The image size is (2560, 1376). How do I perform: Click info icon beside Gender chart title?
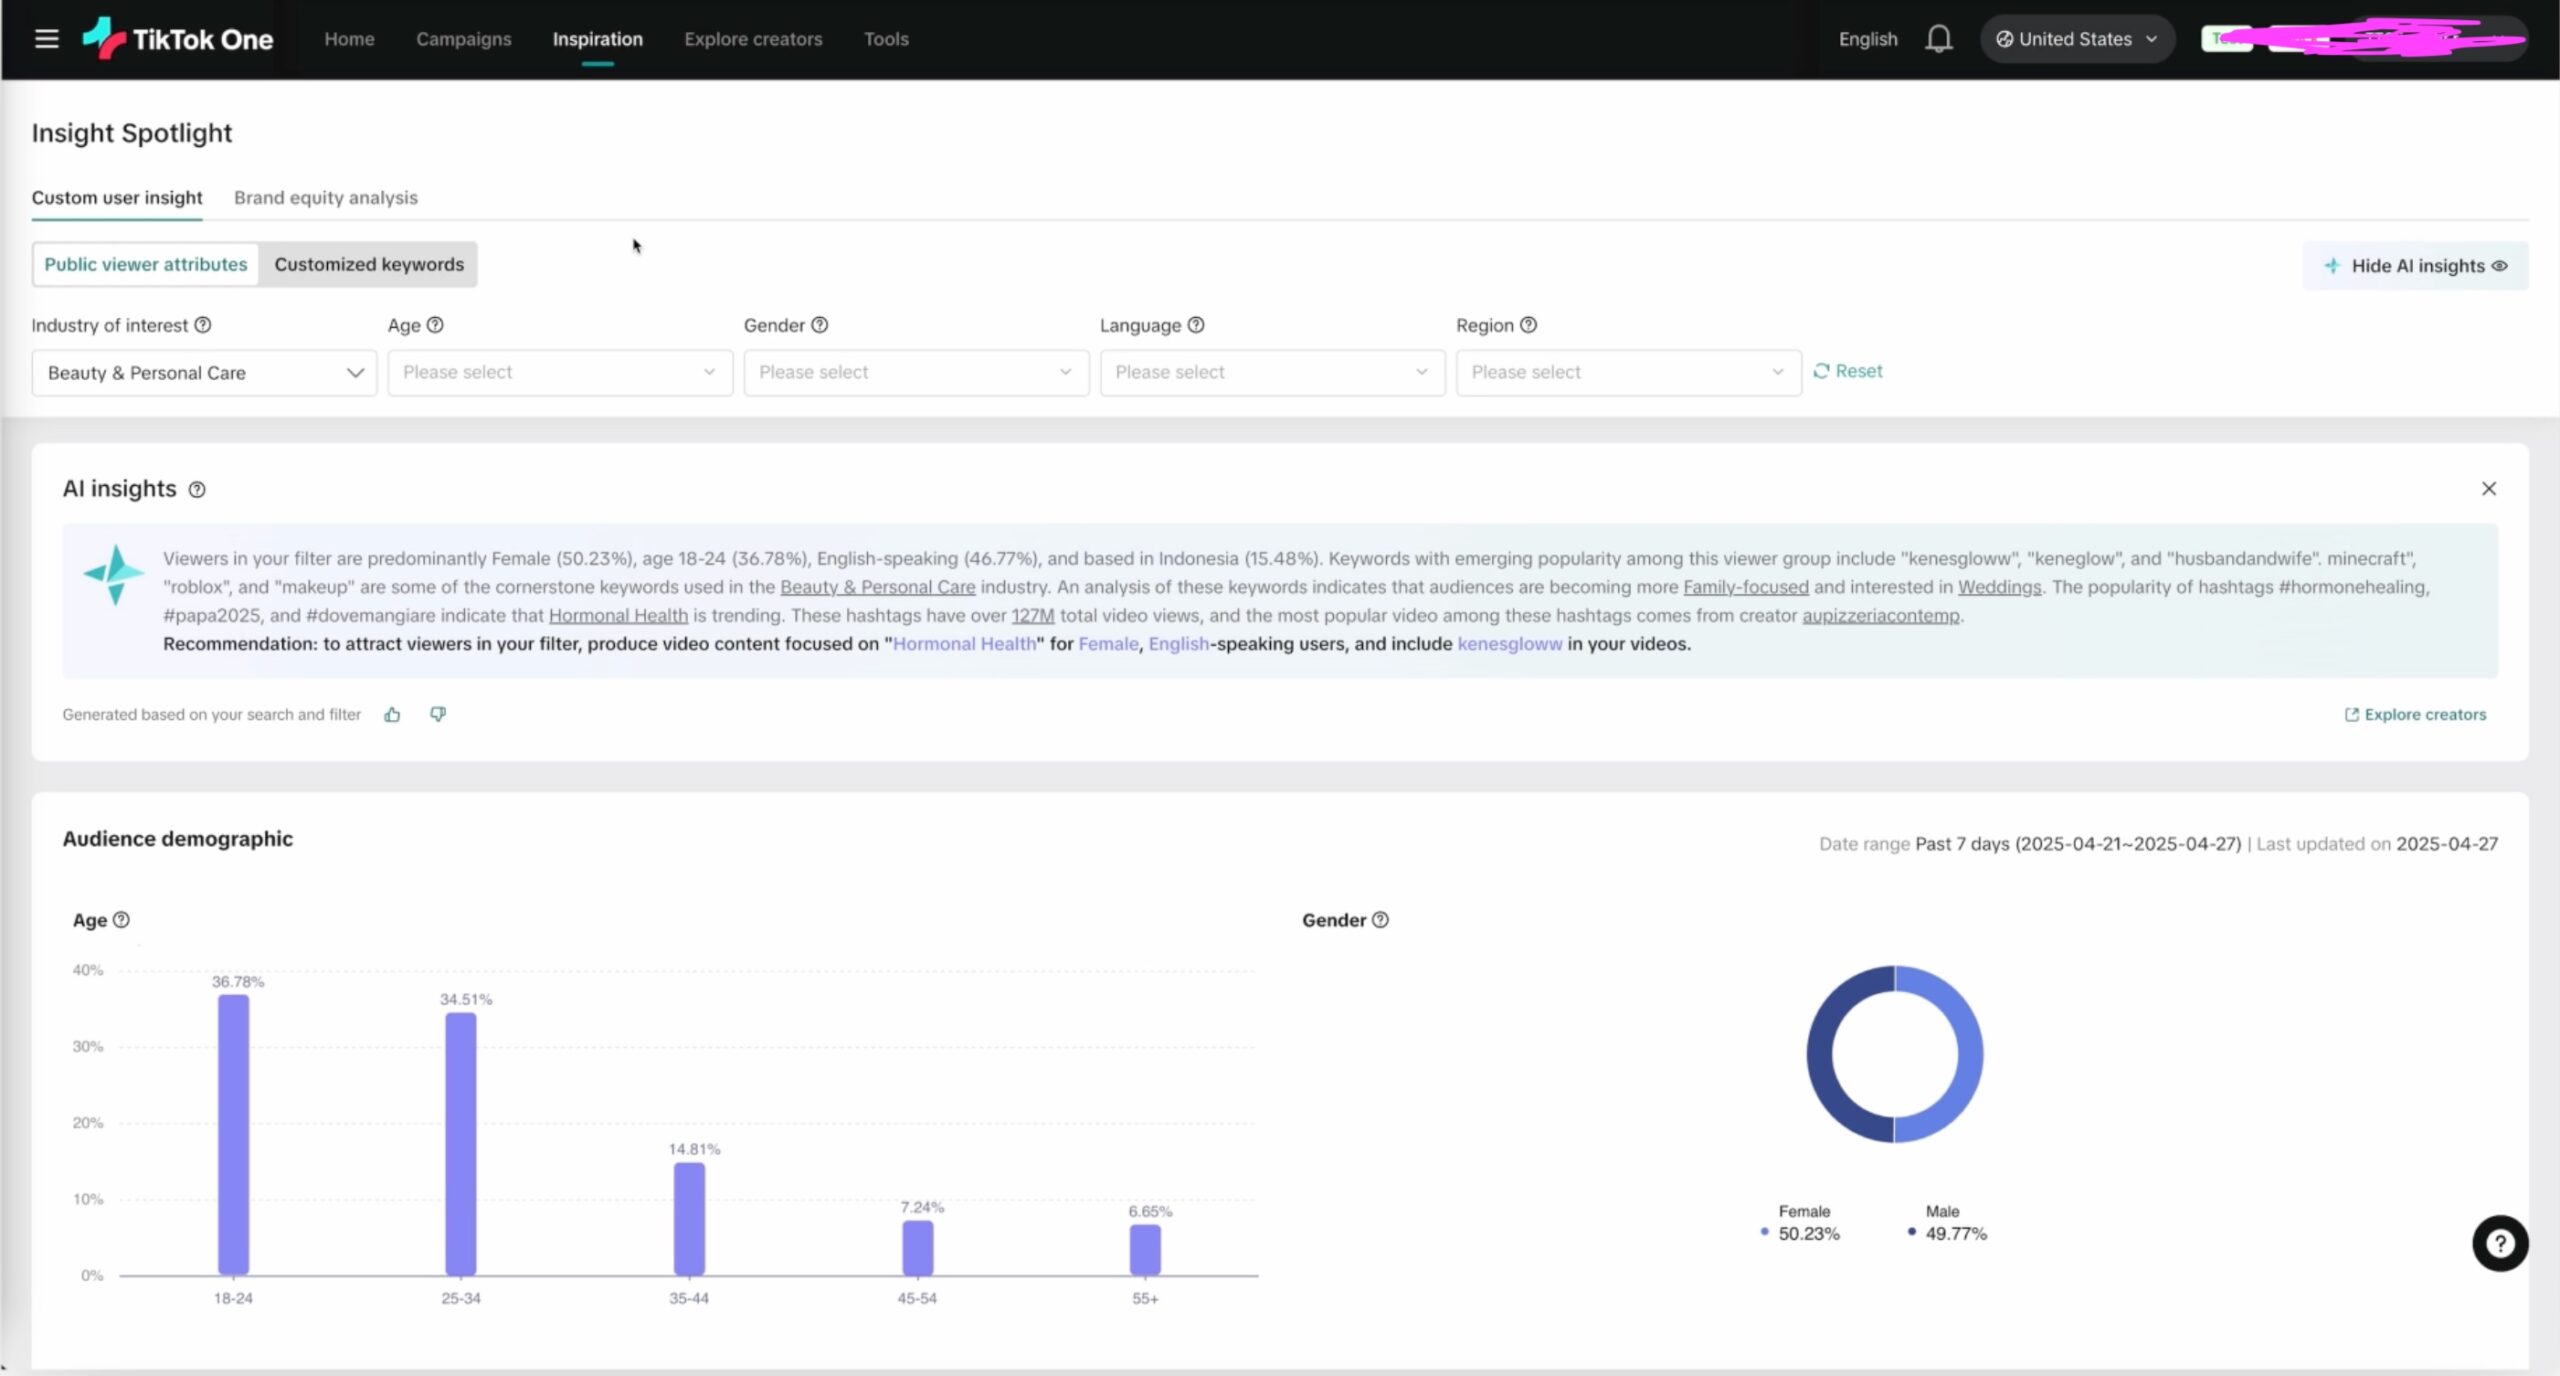1380,920
